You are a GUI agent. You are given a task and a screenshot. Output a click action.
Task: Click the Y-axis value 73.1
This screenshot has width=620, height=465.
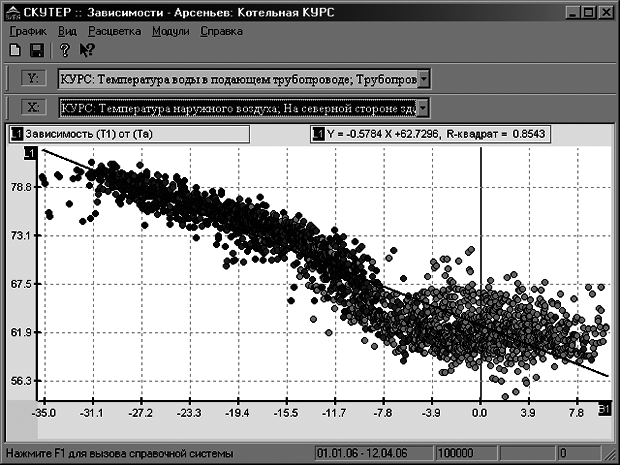[21, 235]
